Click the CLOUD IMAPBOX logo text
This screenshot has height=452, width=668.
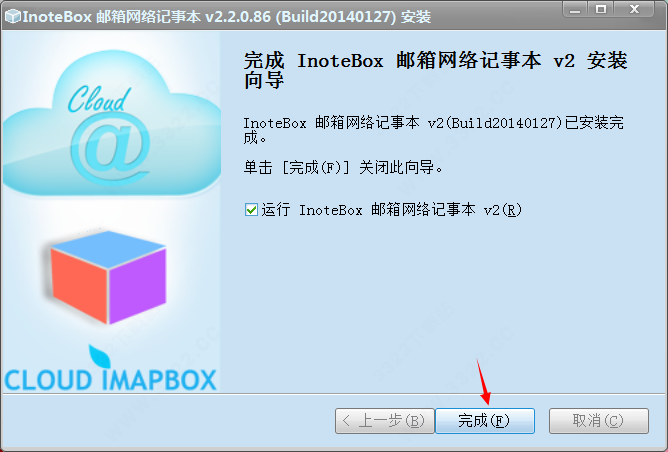point(110,380)
